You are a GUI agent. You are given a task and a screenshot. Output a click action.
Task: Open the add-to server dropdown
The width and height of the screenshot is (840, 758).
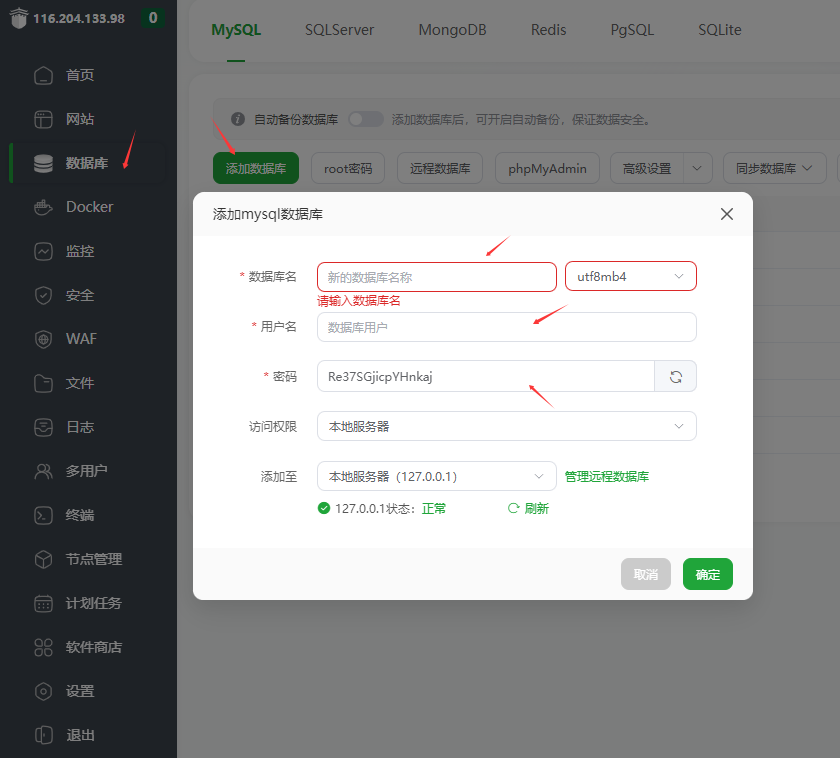tap(436, 476)
